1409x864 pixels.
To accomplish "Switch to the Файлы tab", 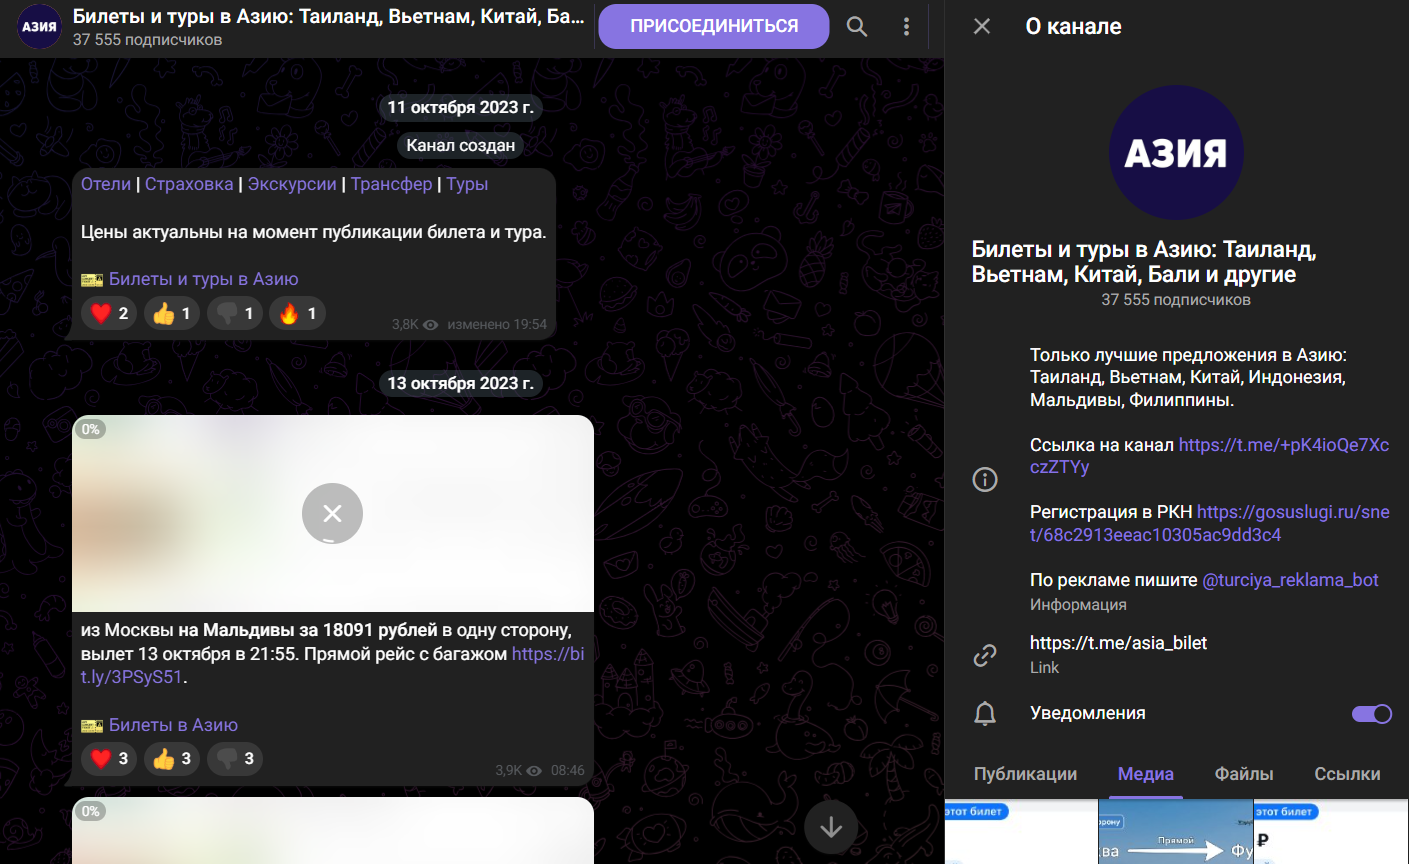I will click(1243, 774).
